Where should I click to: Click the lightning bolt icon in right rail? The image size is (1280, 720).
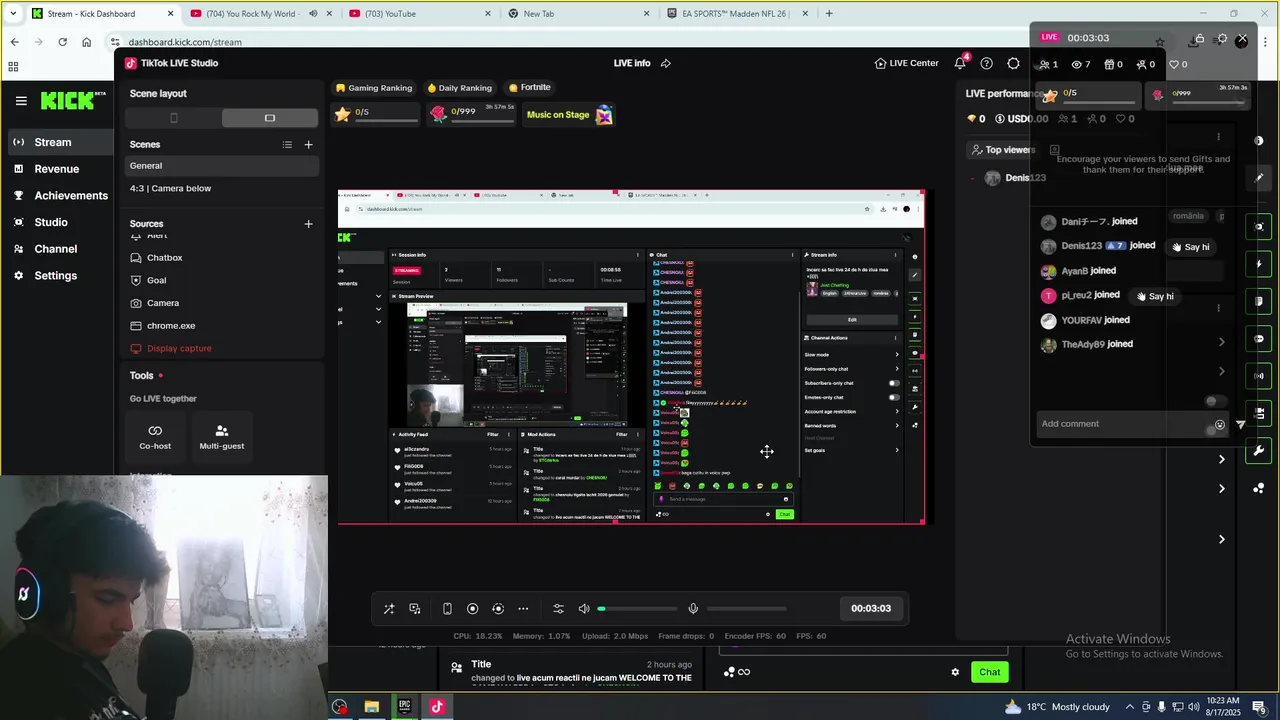[1259, 264]
